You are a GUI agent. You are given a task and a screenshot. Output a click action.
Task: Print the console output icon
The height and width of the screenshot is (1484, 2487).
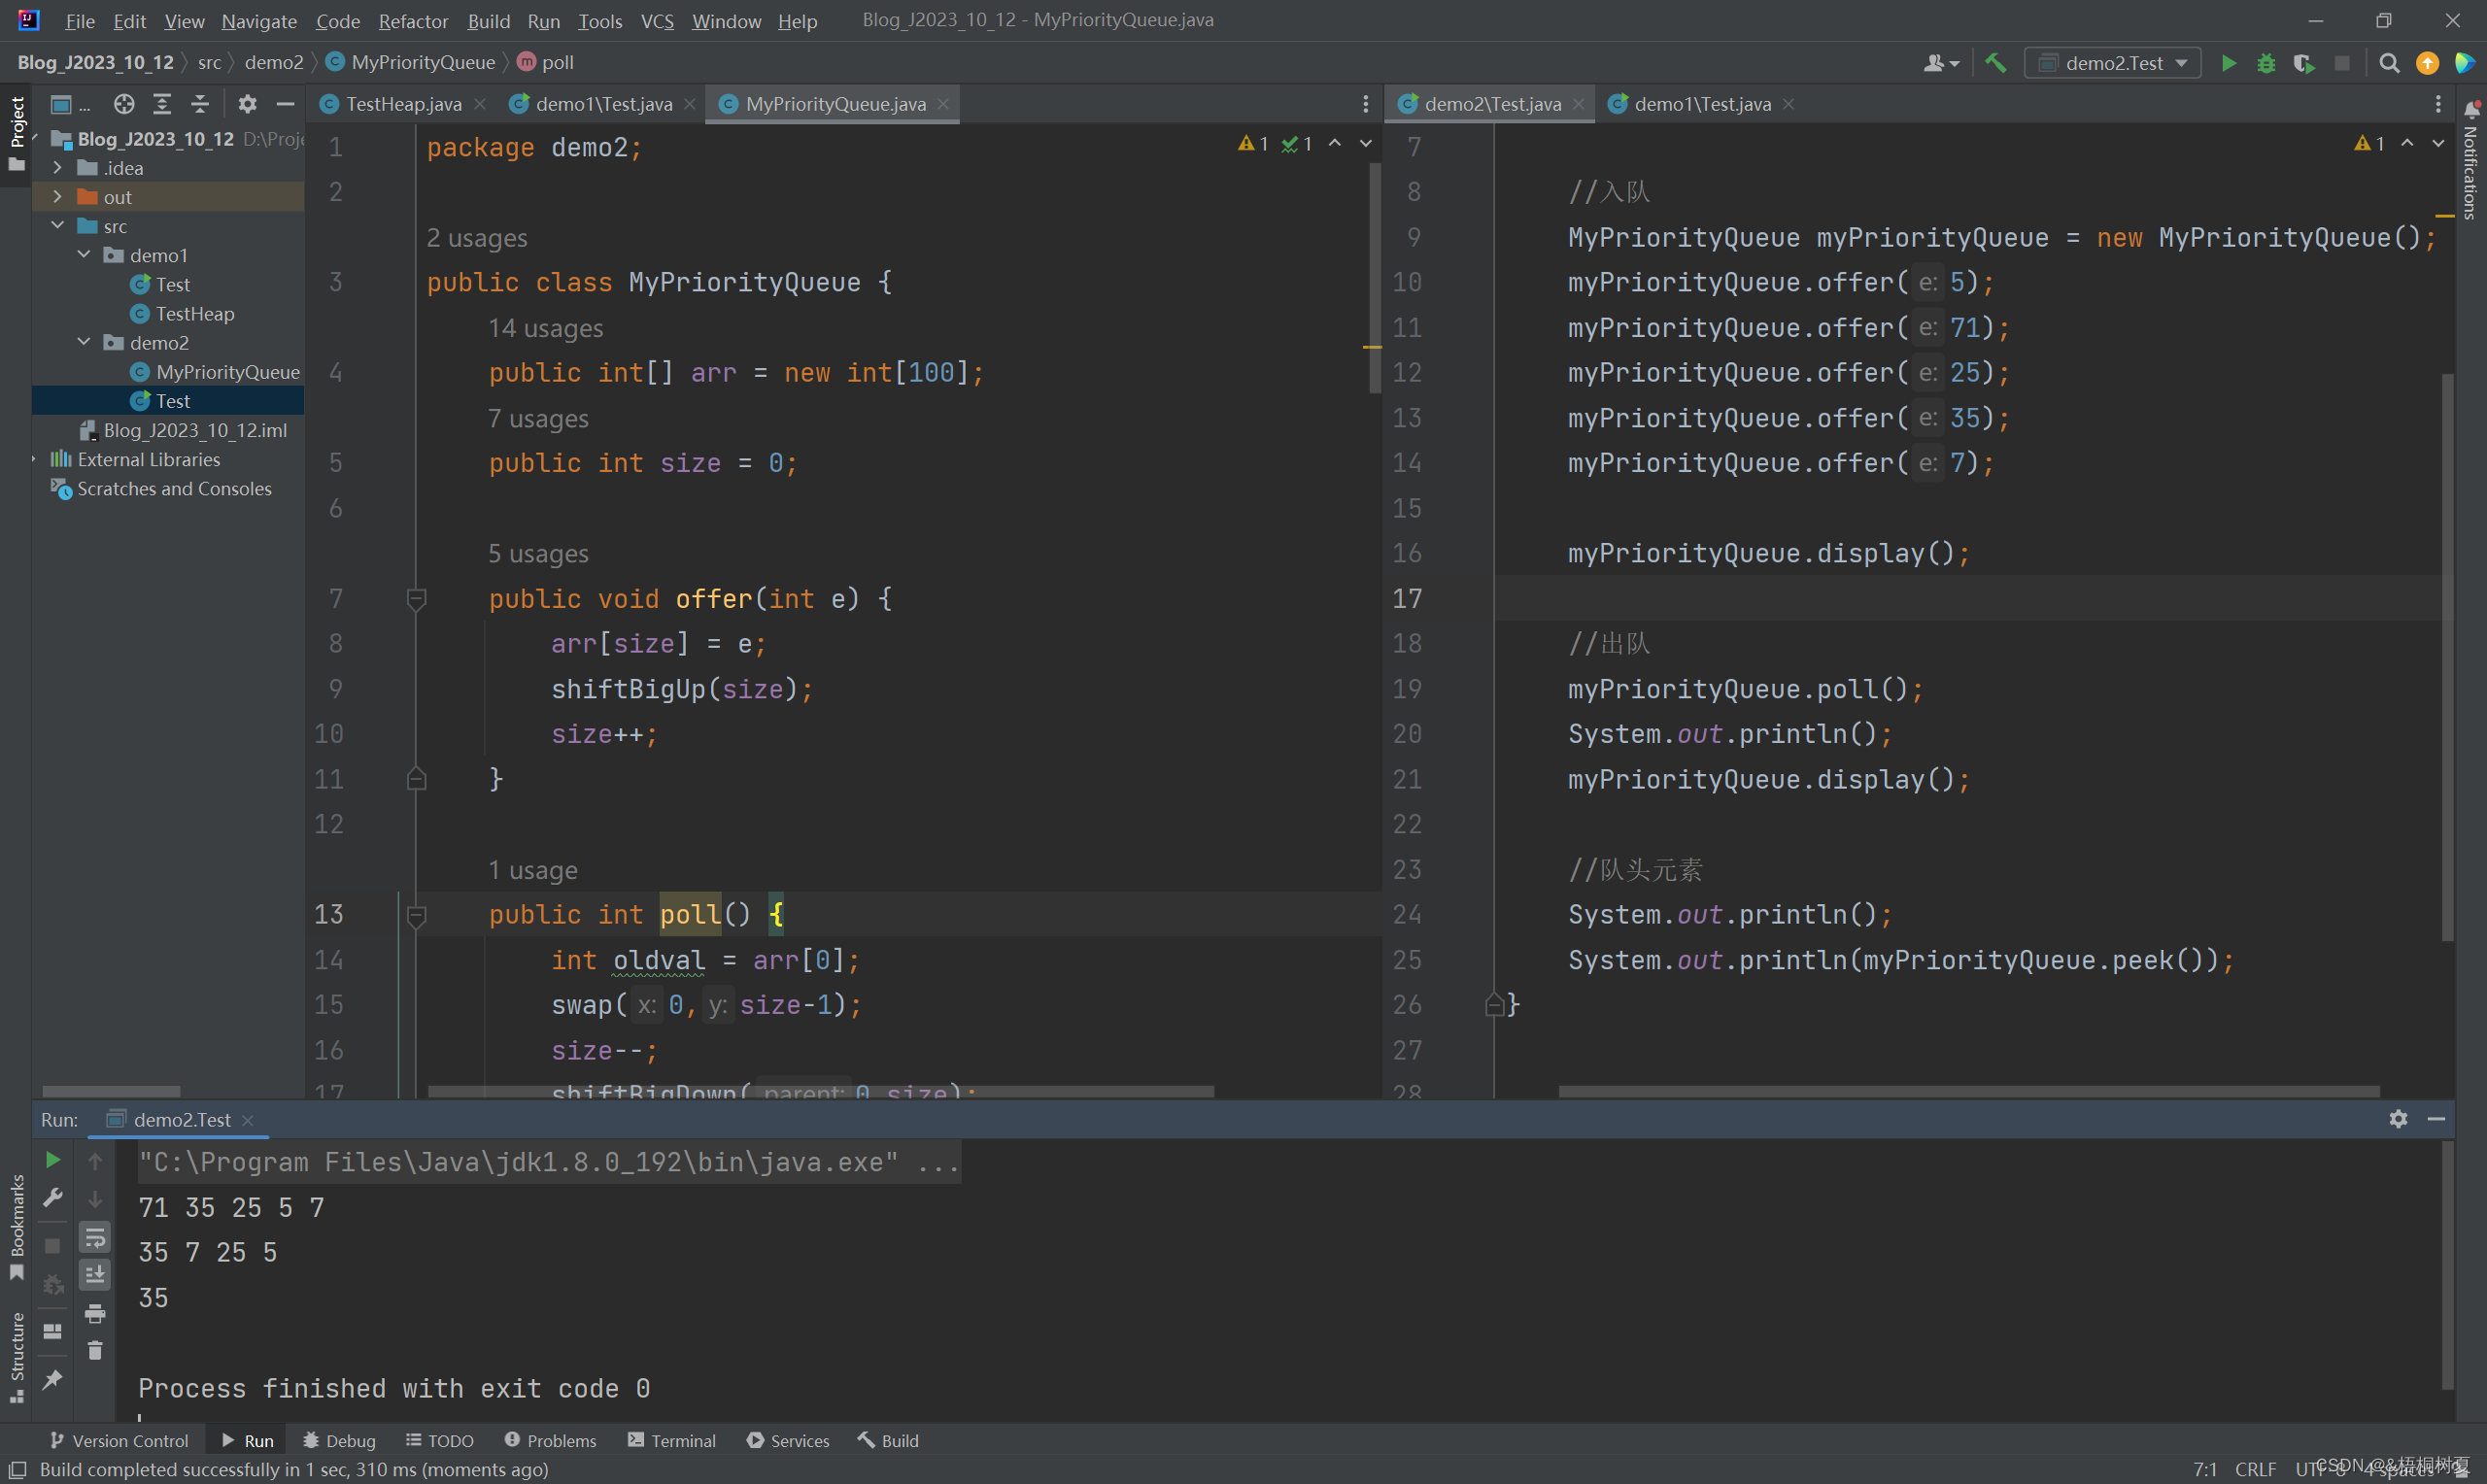95,1313
